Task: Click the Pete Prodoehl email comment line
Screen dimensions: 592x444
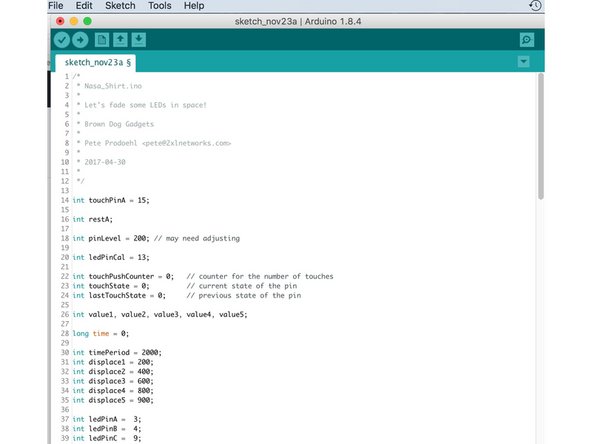Action: pyautogui.click(x=157, y=143)
